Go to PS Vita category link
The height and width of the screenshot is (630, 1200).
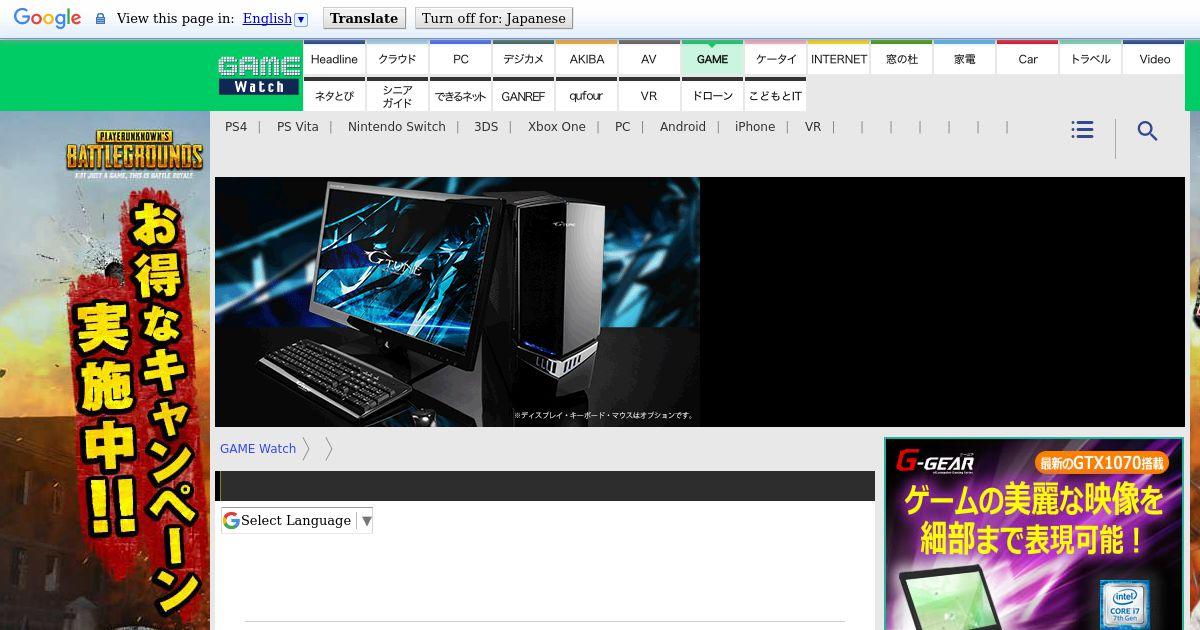click(298, 127)
